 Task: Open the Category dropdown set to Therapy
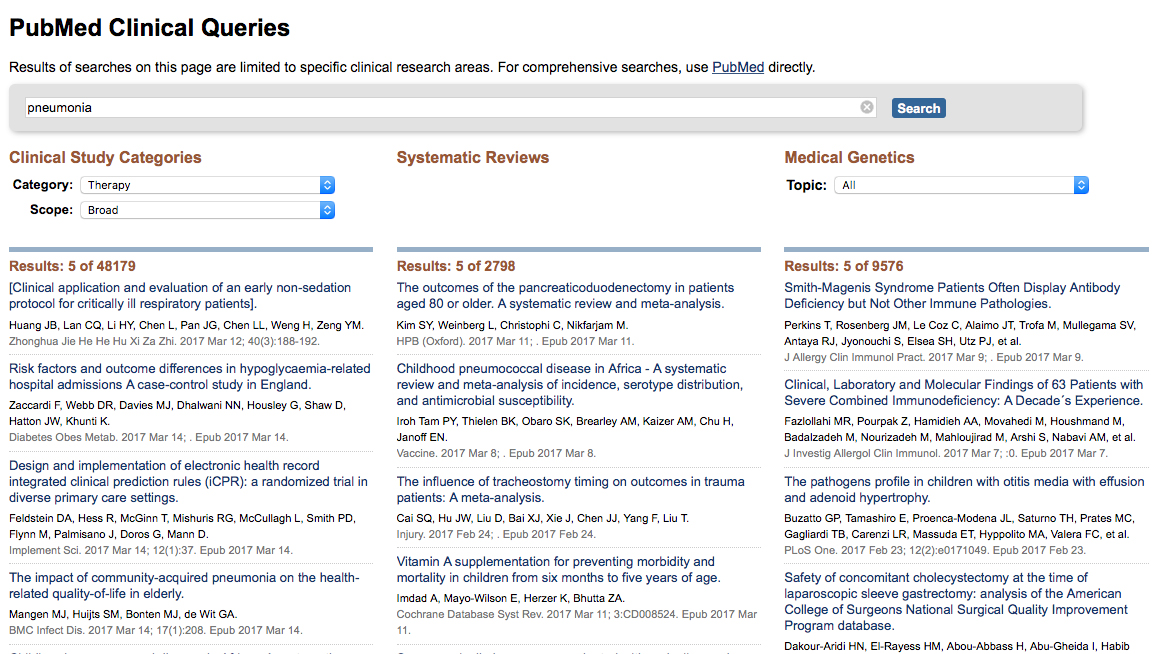208,185
